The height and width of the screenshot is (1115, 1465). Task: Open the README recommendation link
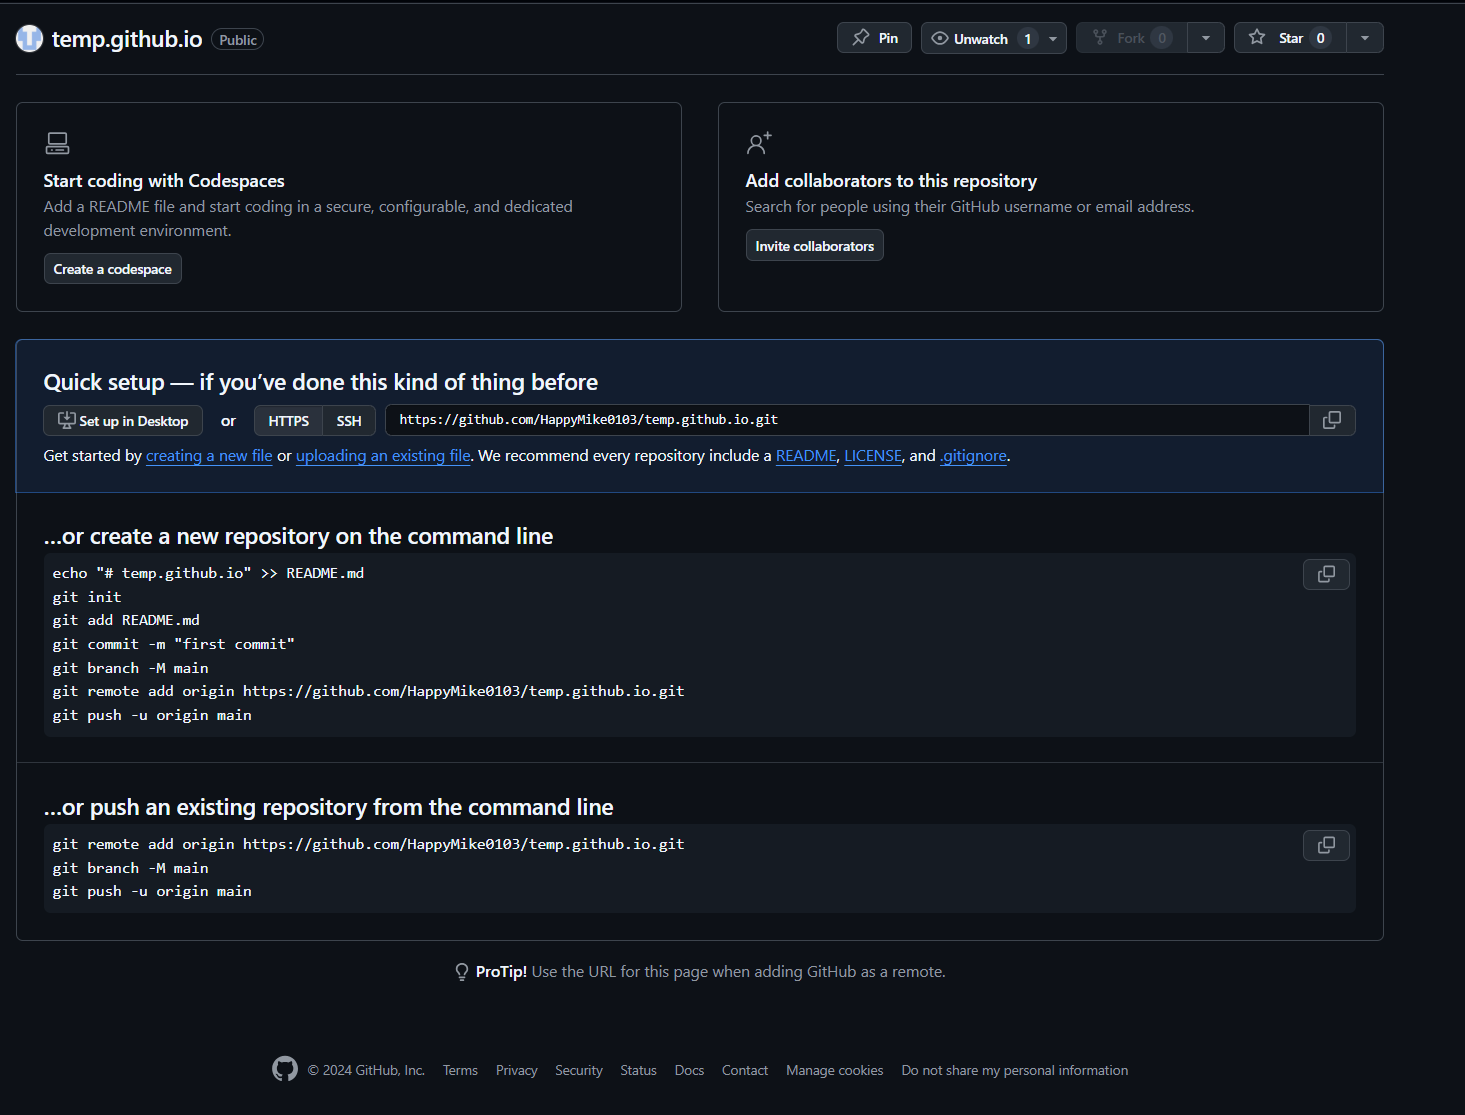coord(806,456)
